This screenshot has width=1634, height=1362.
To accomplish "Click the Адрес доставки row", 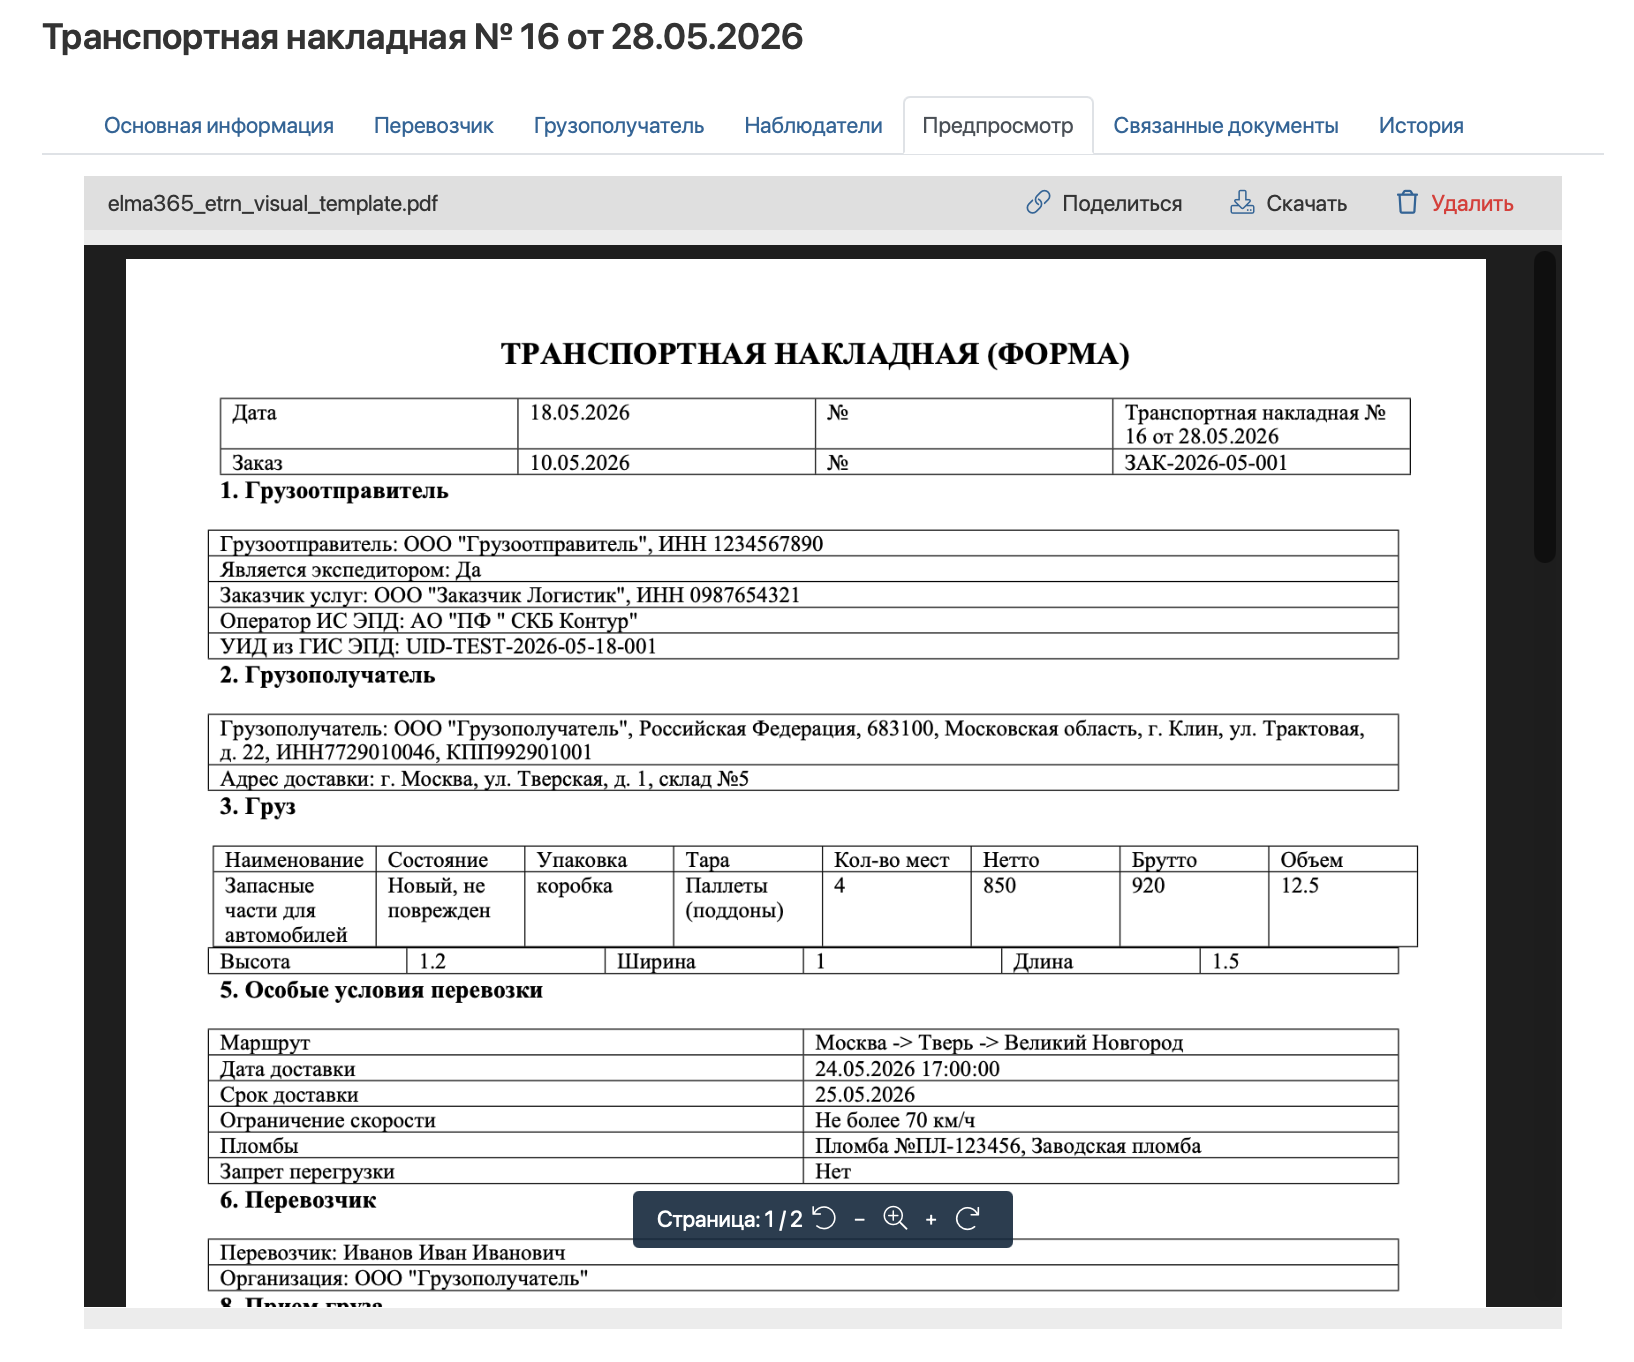I will coord(803,778).
